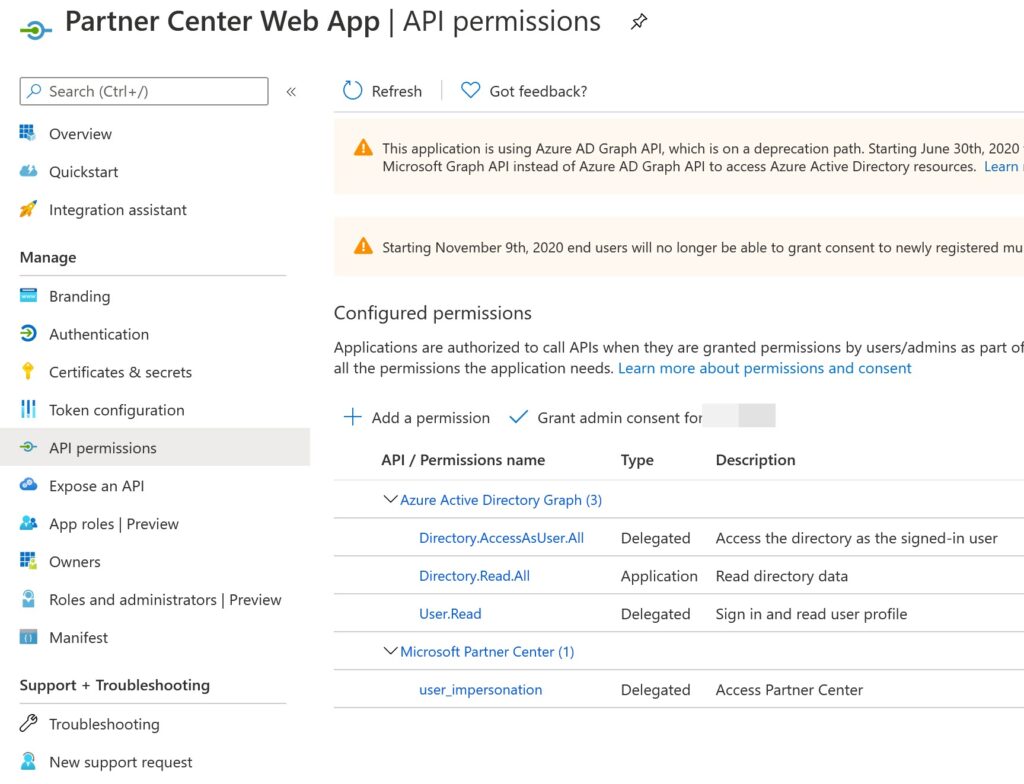
Task: Click the Manifest brackets icon
Action: click(28, 636)
